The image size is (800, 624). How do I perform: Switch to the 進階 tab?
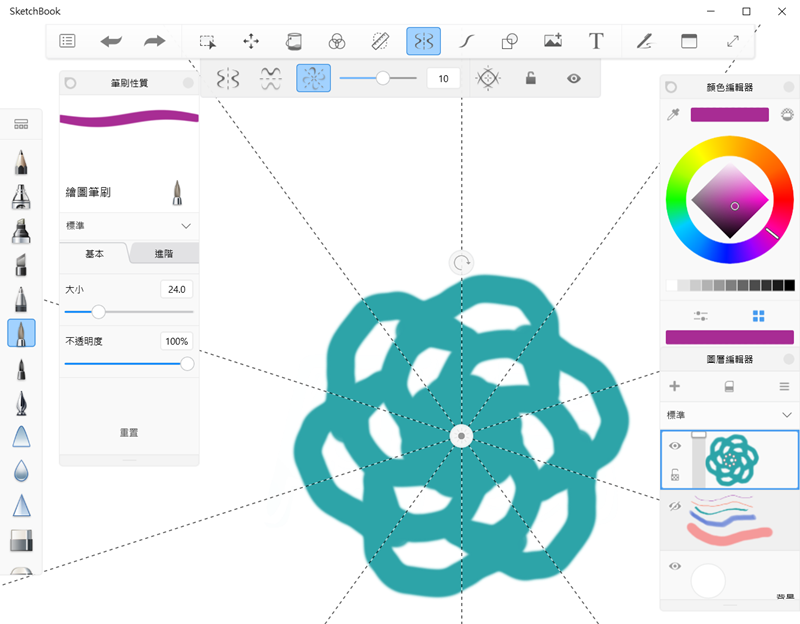click(x=164, y=254)
